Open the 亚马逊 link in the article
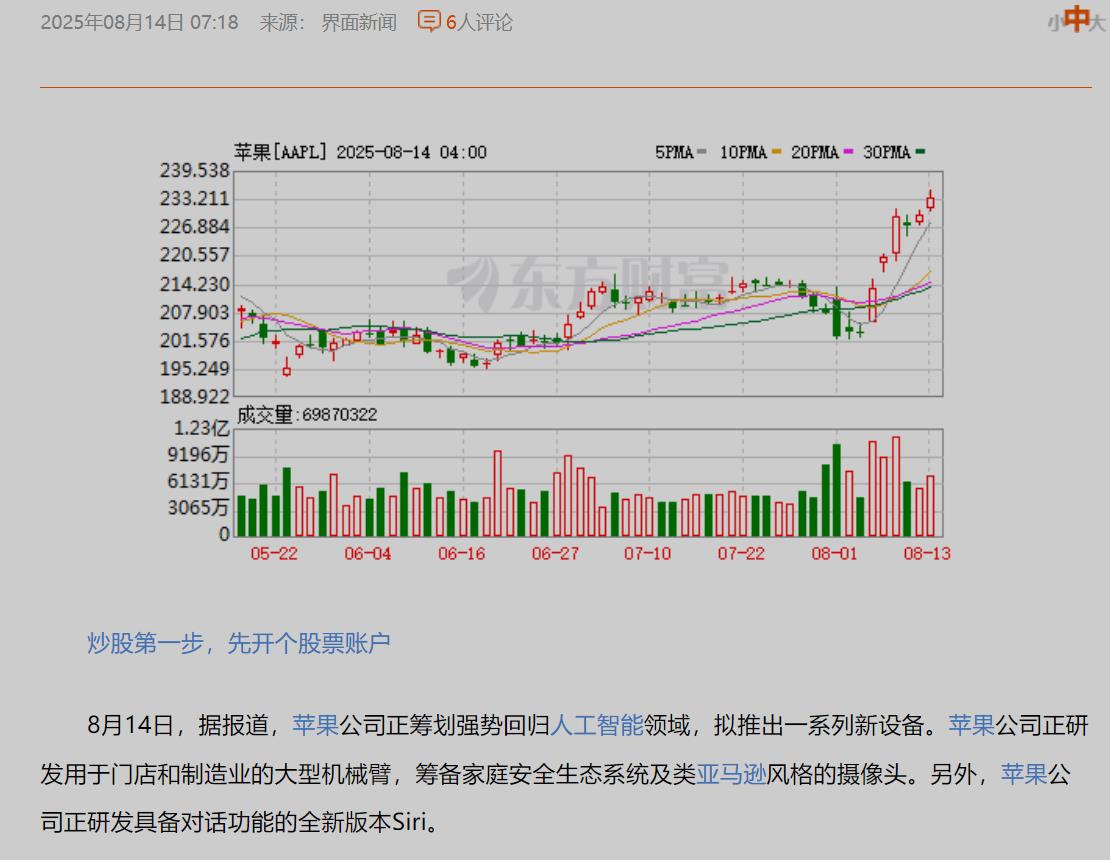 pos(731,774)
